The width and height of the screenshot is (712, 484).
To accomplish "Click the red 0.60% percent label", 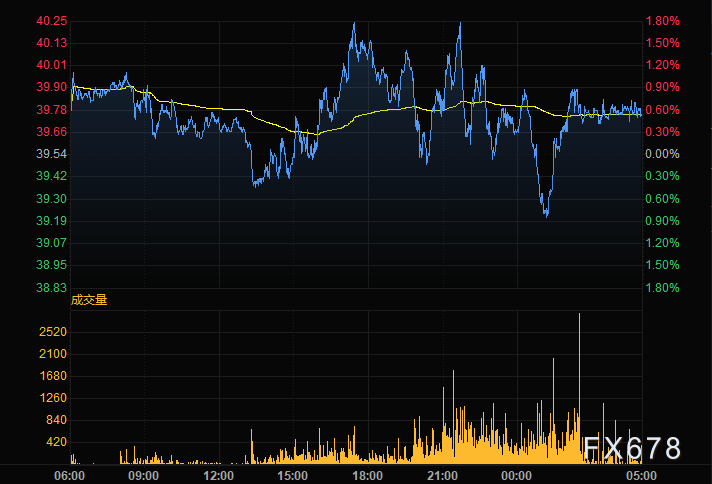I will 663,110.
